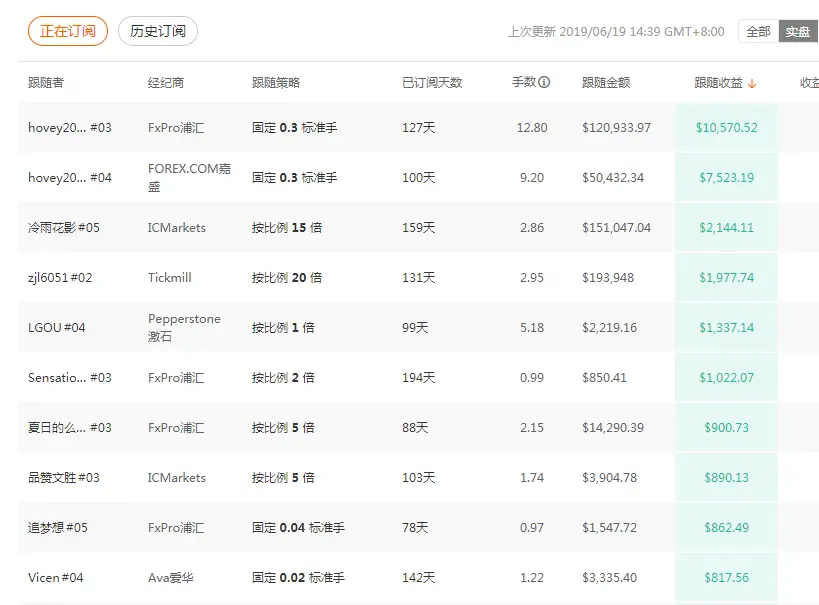
Task: Click profit value $1,977.74
Action: point(727,277)
